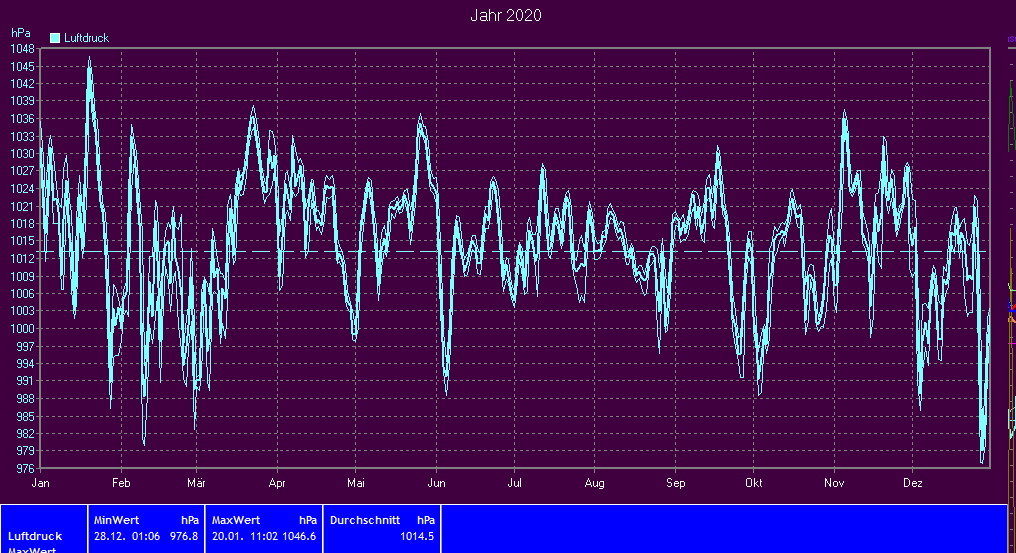
Task: Click the Dez label on the x-axis
Action: [x=913, y=483]
